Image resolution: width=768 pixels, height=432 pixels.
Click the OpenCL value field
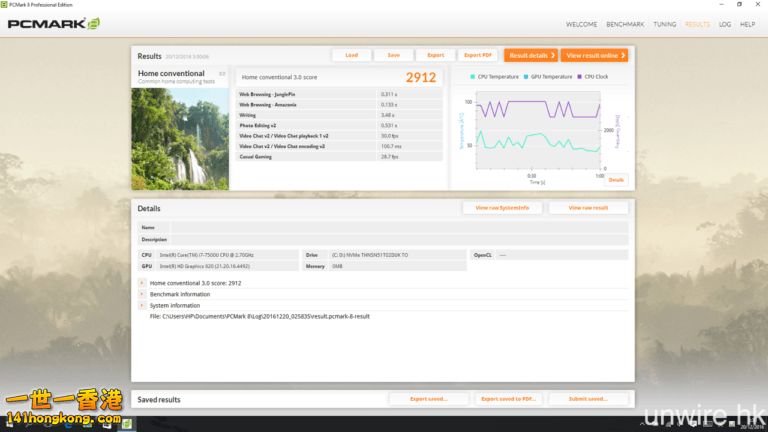(x=562, y=255)
